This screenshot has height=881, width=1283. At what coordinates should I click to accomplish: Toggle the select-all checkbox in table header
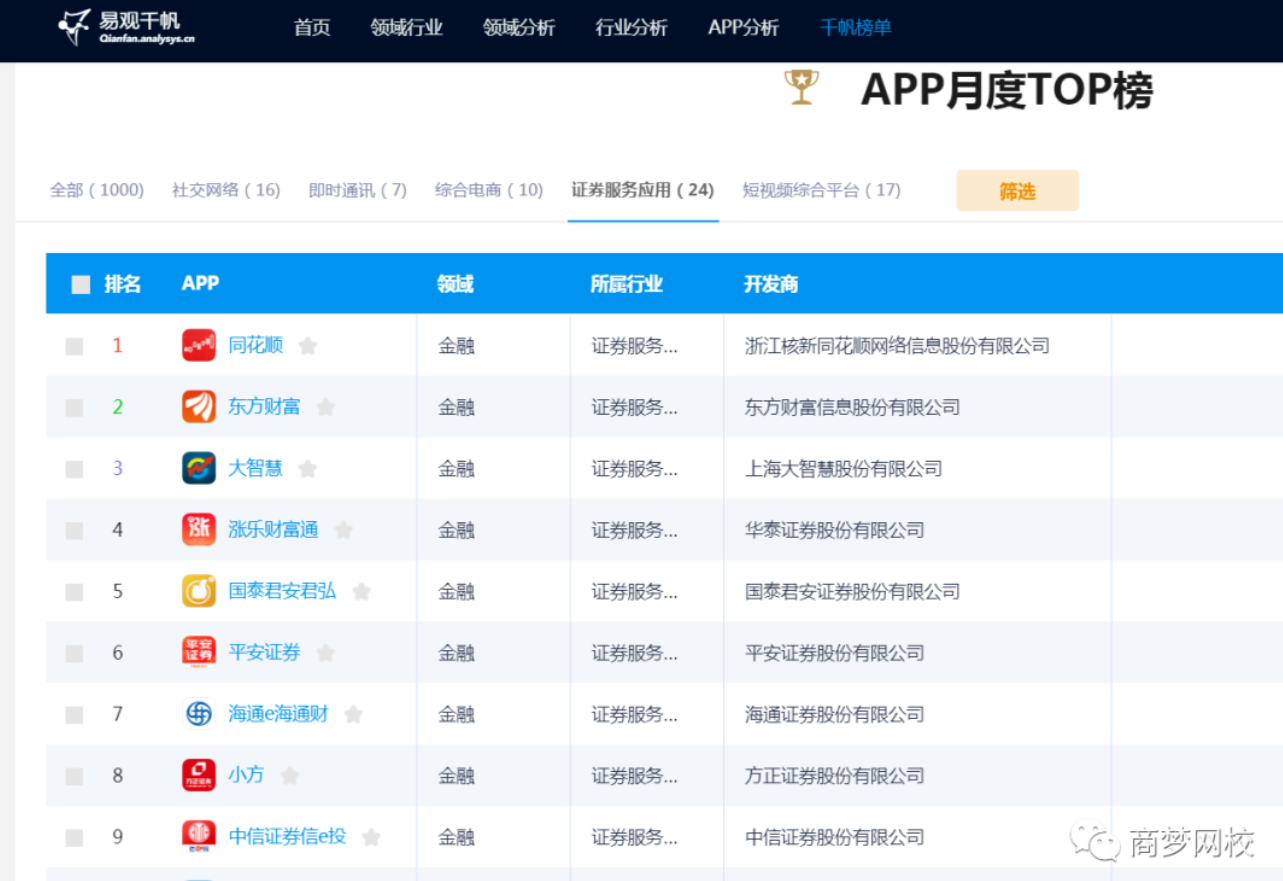(81, 285)
